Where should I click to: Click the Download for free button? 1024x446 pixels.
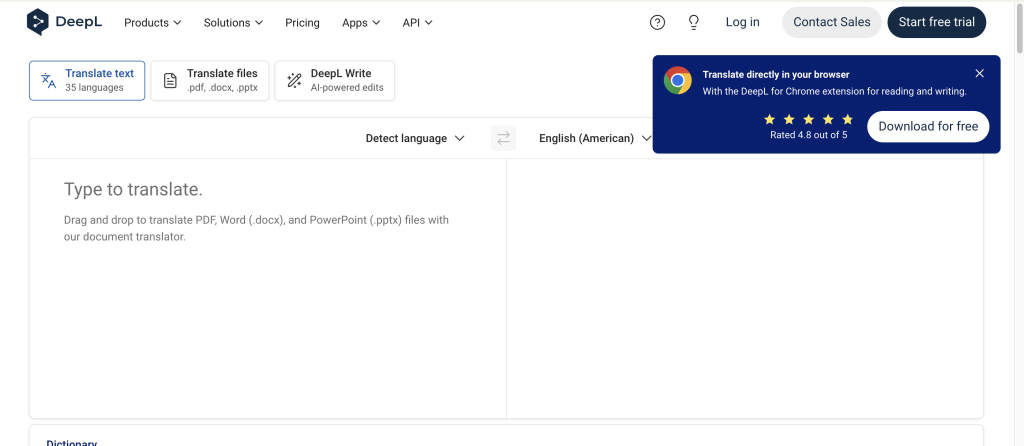point(928,127)
